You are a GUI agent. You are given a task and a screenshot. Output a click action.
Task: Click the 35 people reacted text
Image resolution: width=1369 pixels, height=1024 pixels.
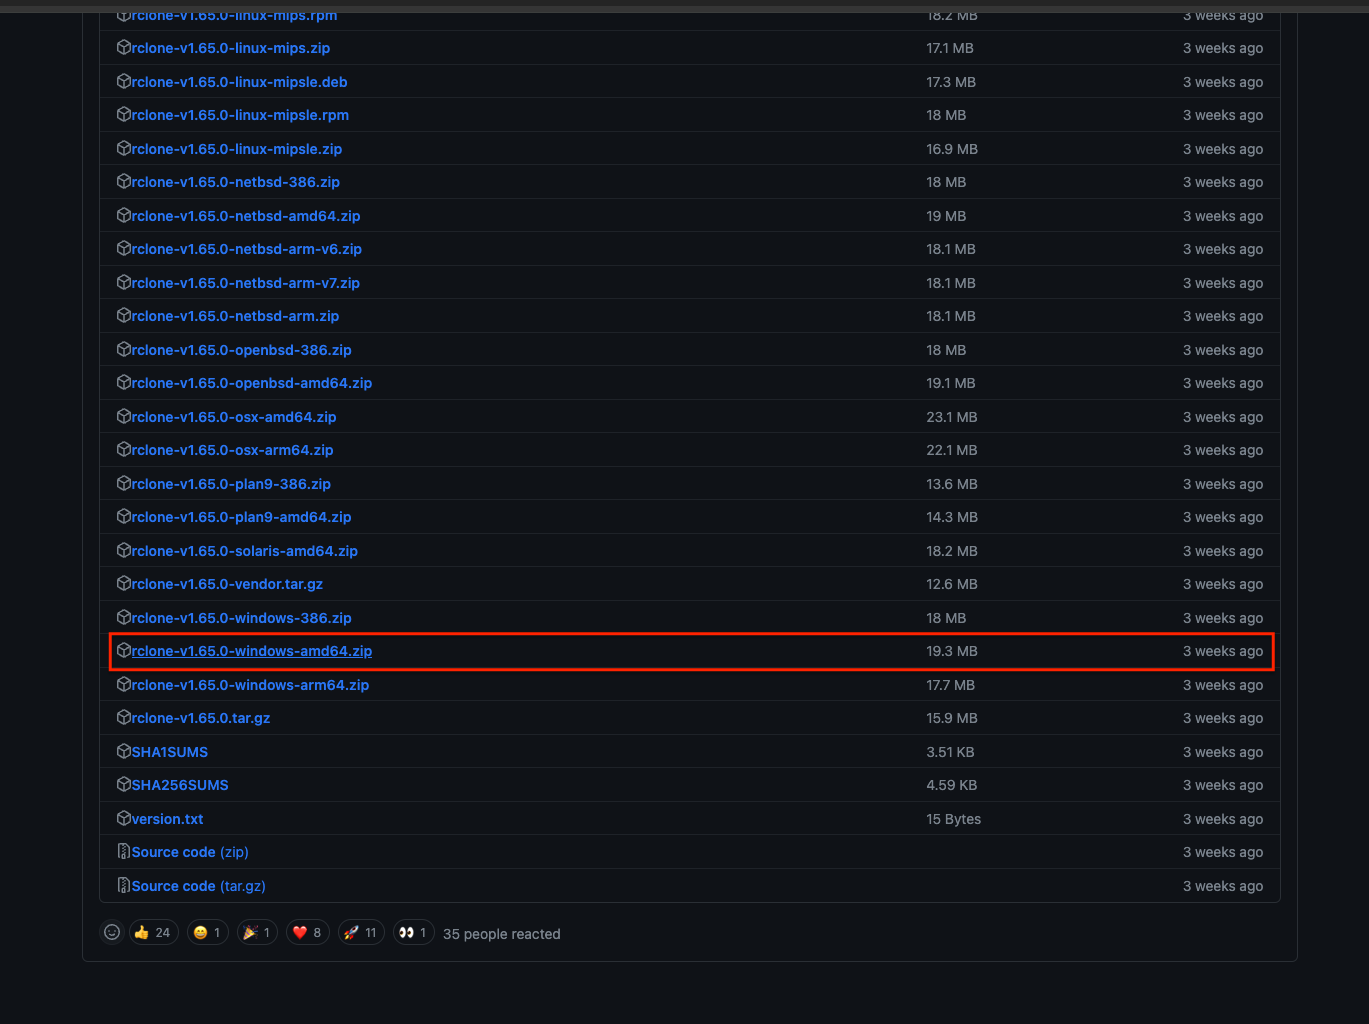(x=501, y=934)
